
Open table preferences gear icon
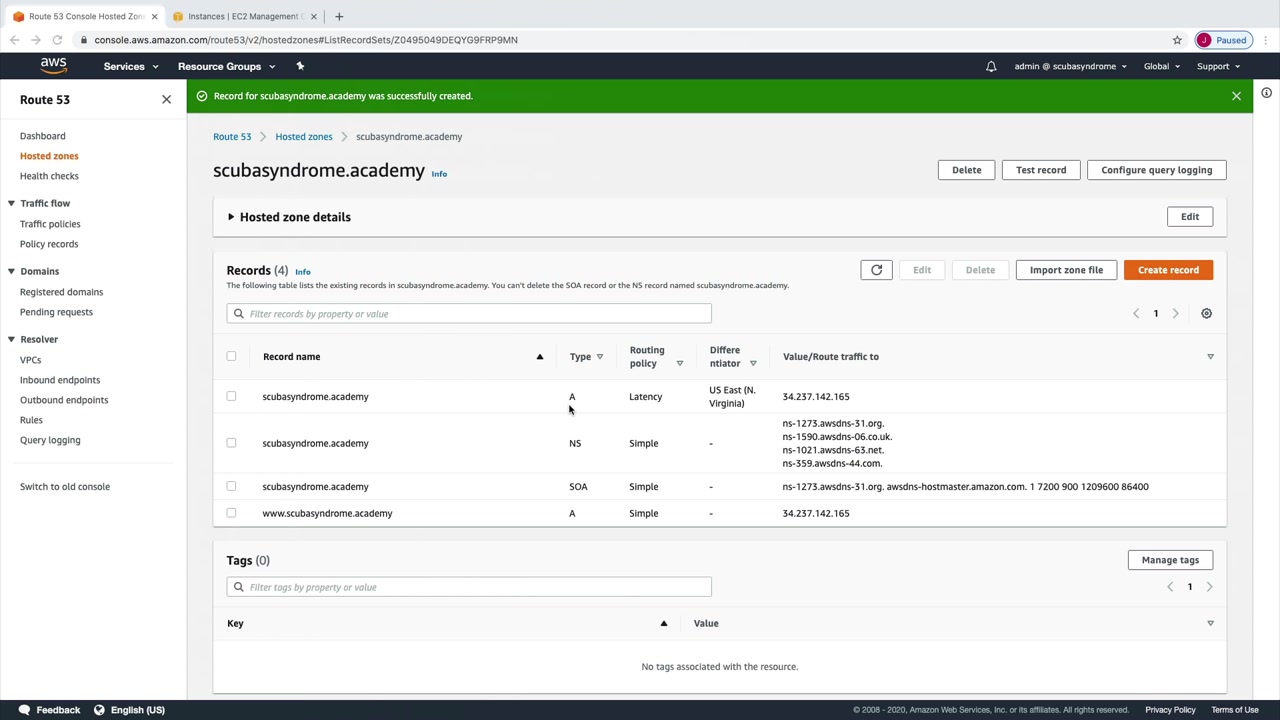1206,313
